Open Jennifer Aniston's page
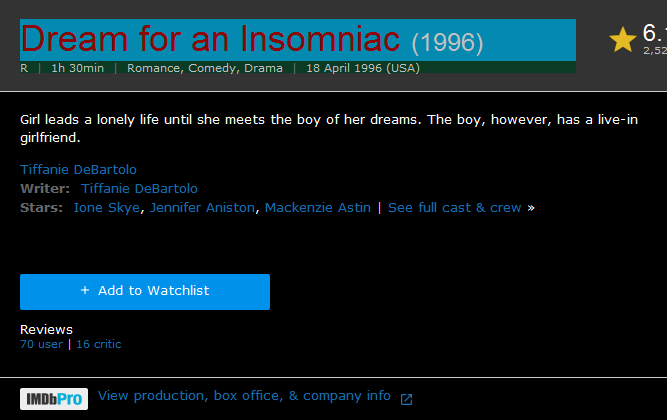 (202, 208)
